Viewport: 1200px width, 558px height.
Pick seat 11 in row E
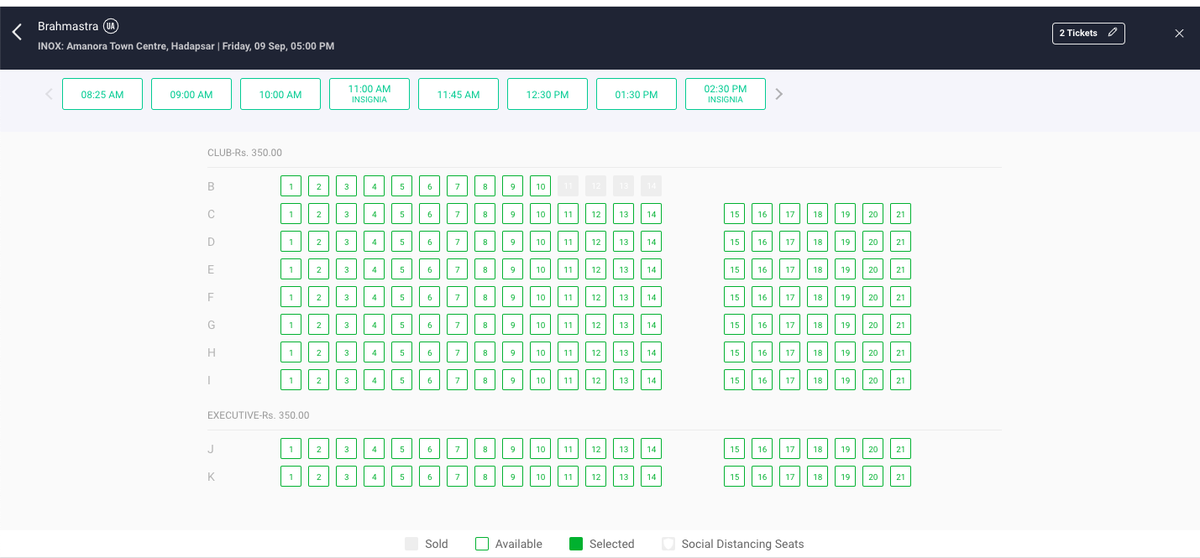pos(567,269)
